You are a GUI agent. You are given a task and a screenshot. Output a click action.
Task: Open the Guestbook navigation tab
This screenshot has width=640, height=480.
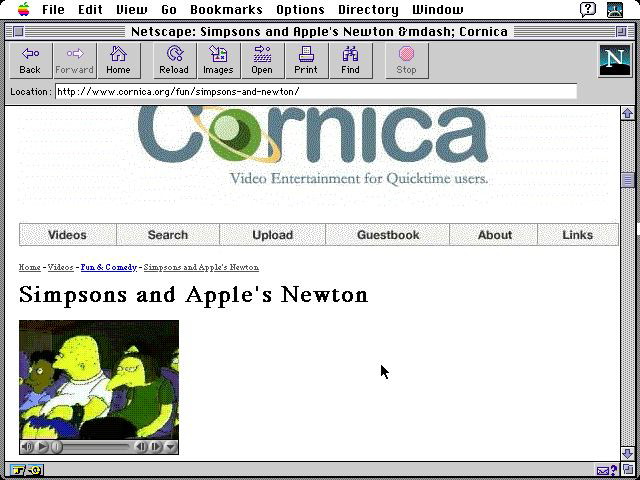[388, 235]
